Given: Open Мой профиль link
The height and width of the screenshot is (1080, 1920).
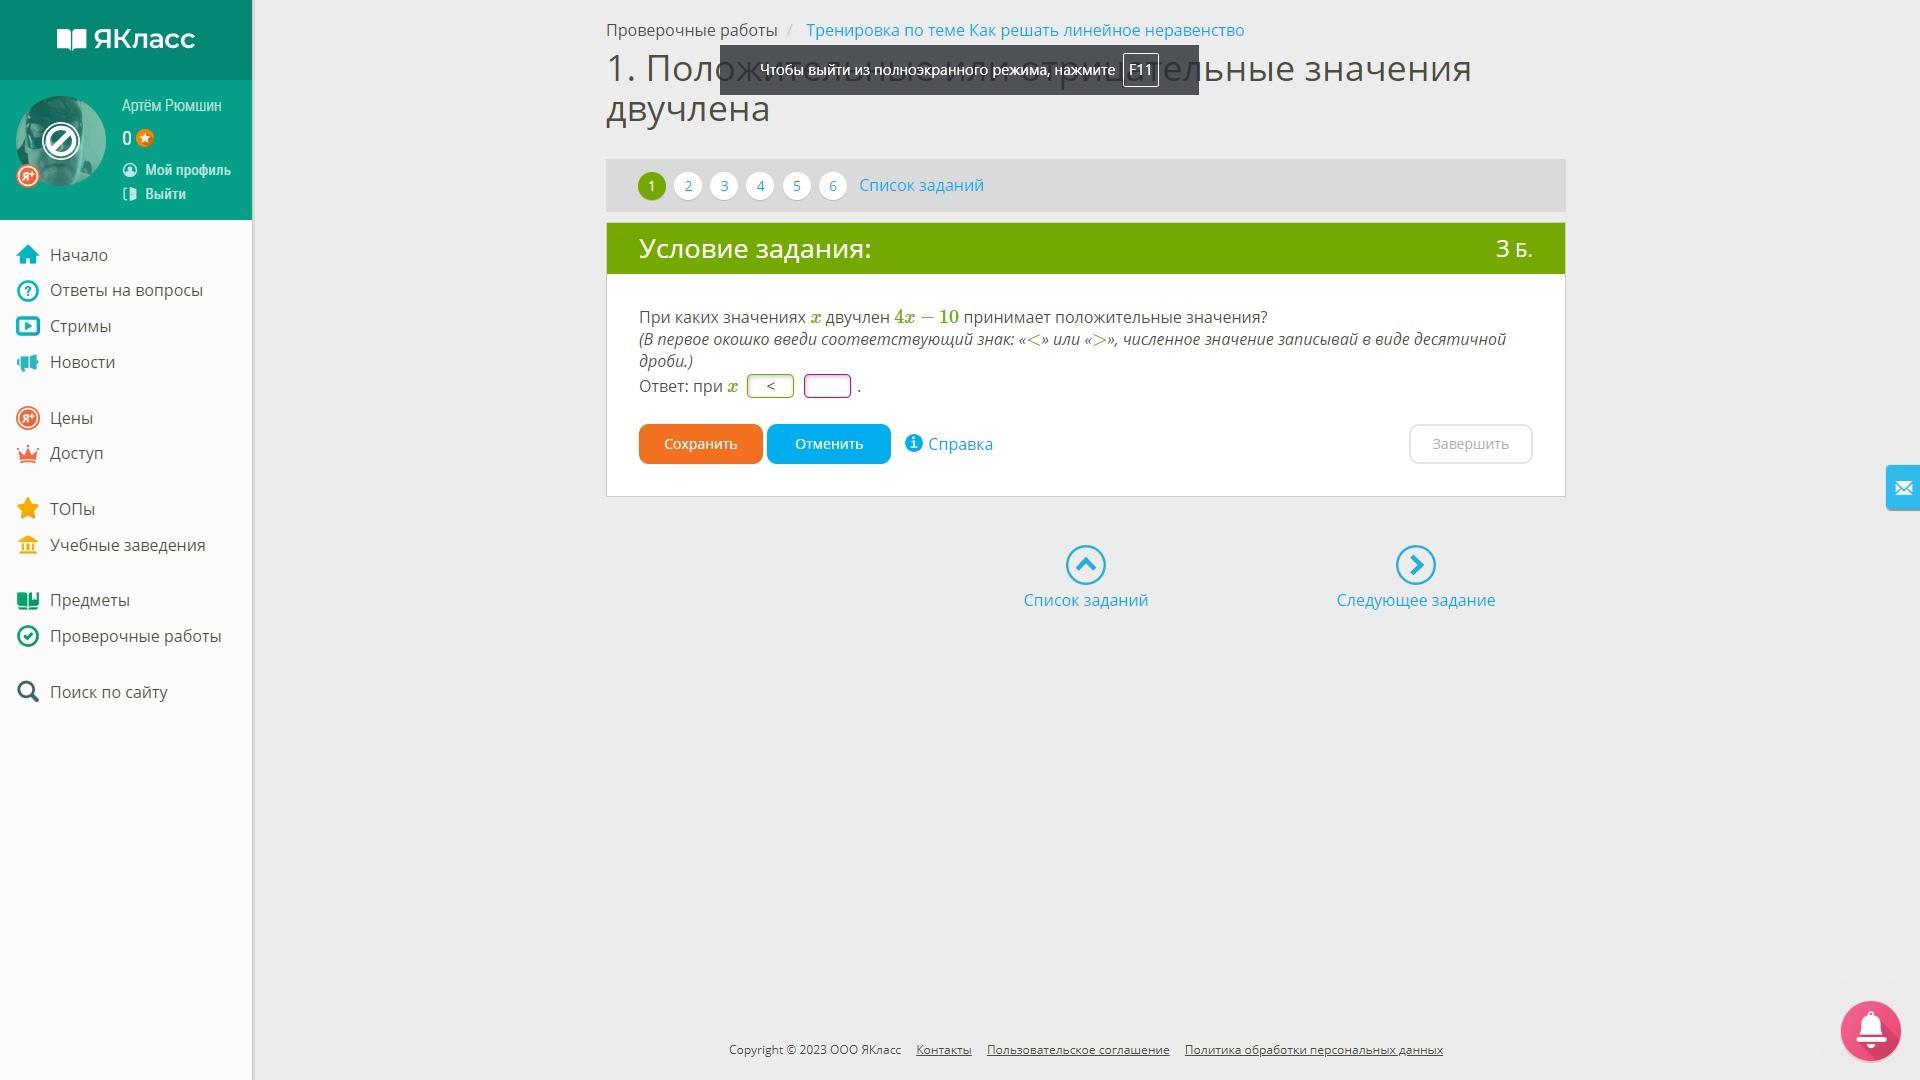Looking at the screenshot, I should coord(187,170).
